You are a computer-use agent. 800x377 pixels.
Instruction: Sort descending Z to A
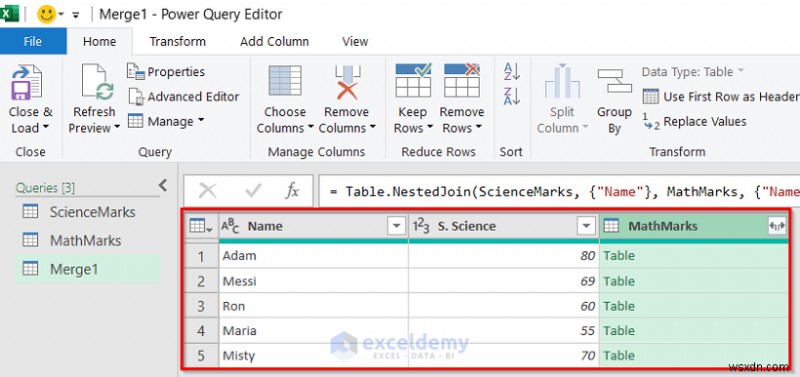pyautogui.click(x=511, y=96)
